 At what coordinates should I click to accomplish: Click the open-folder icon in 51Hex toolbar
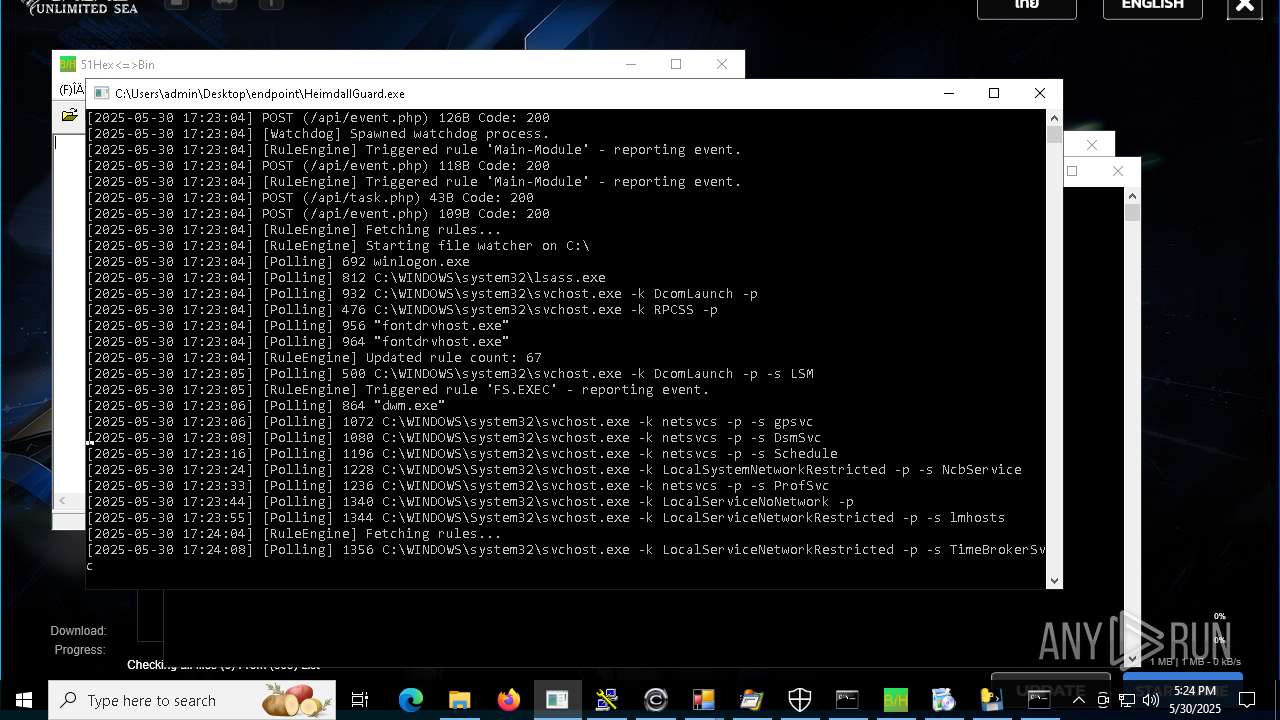pyautogui.click(x=69, y=116)
